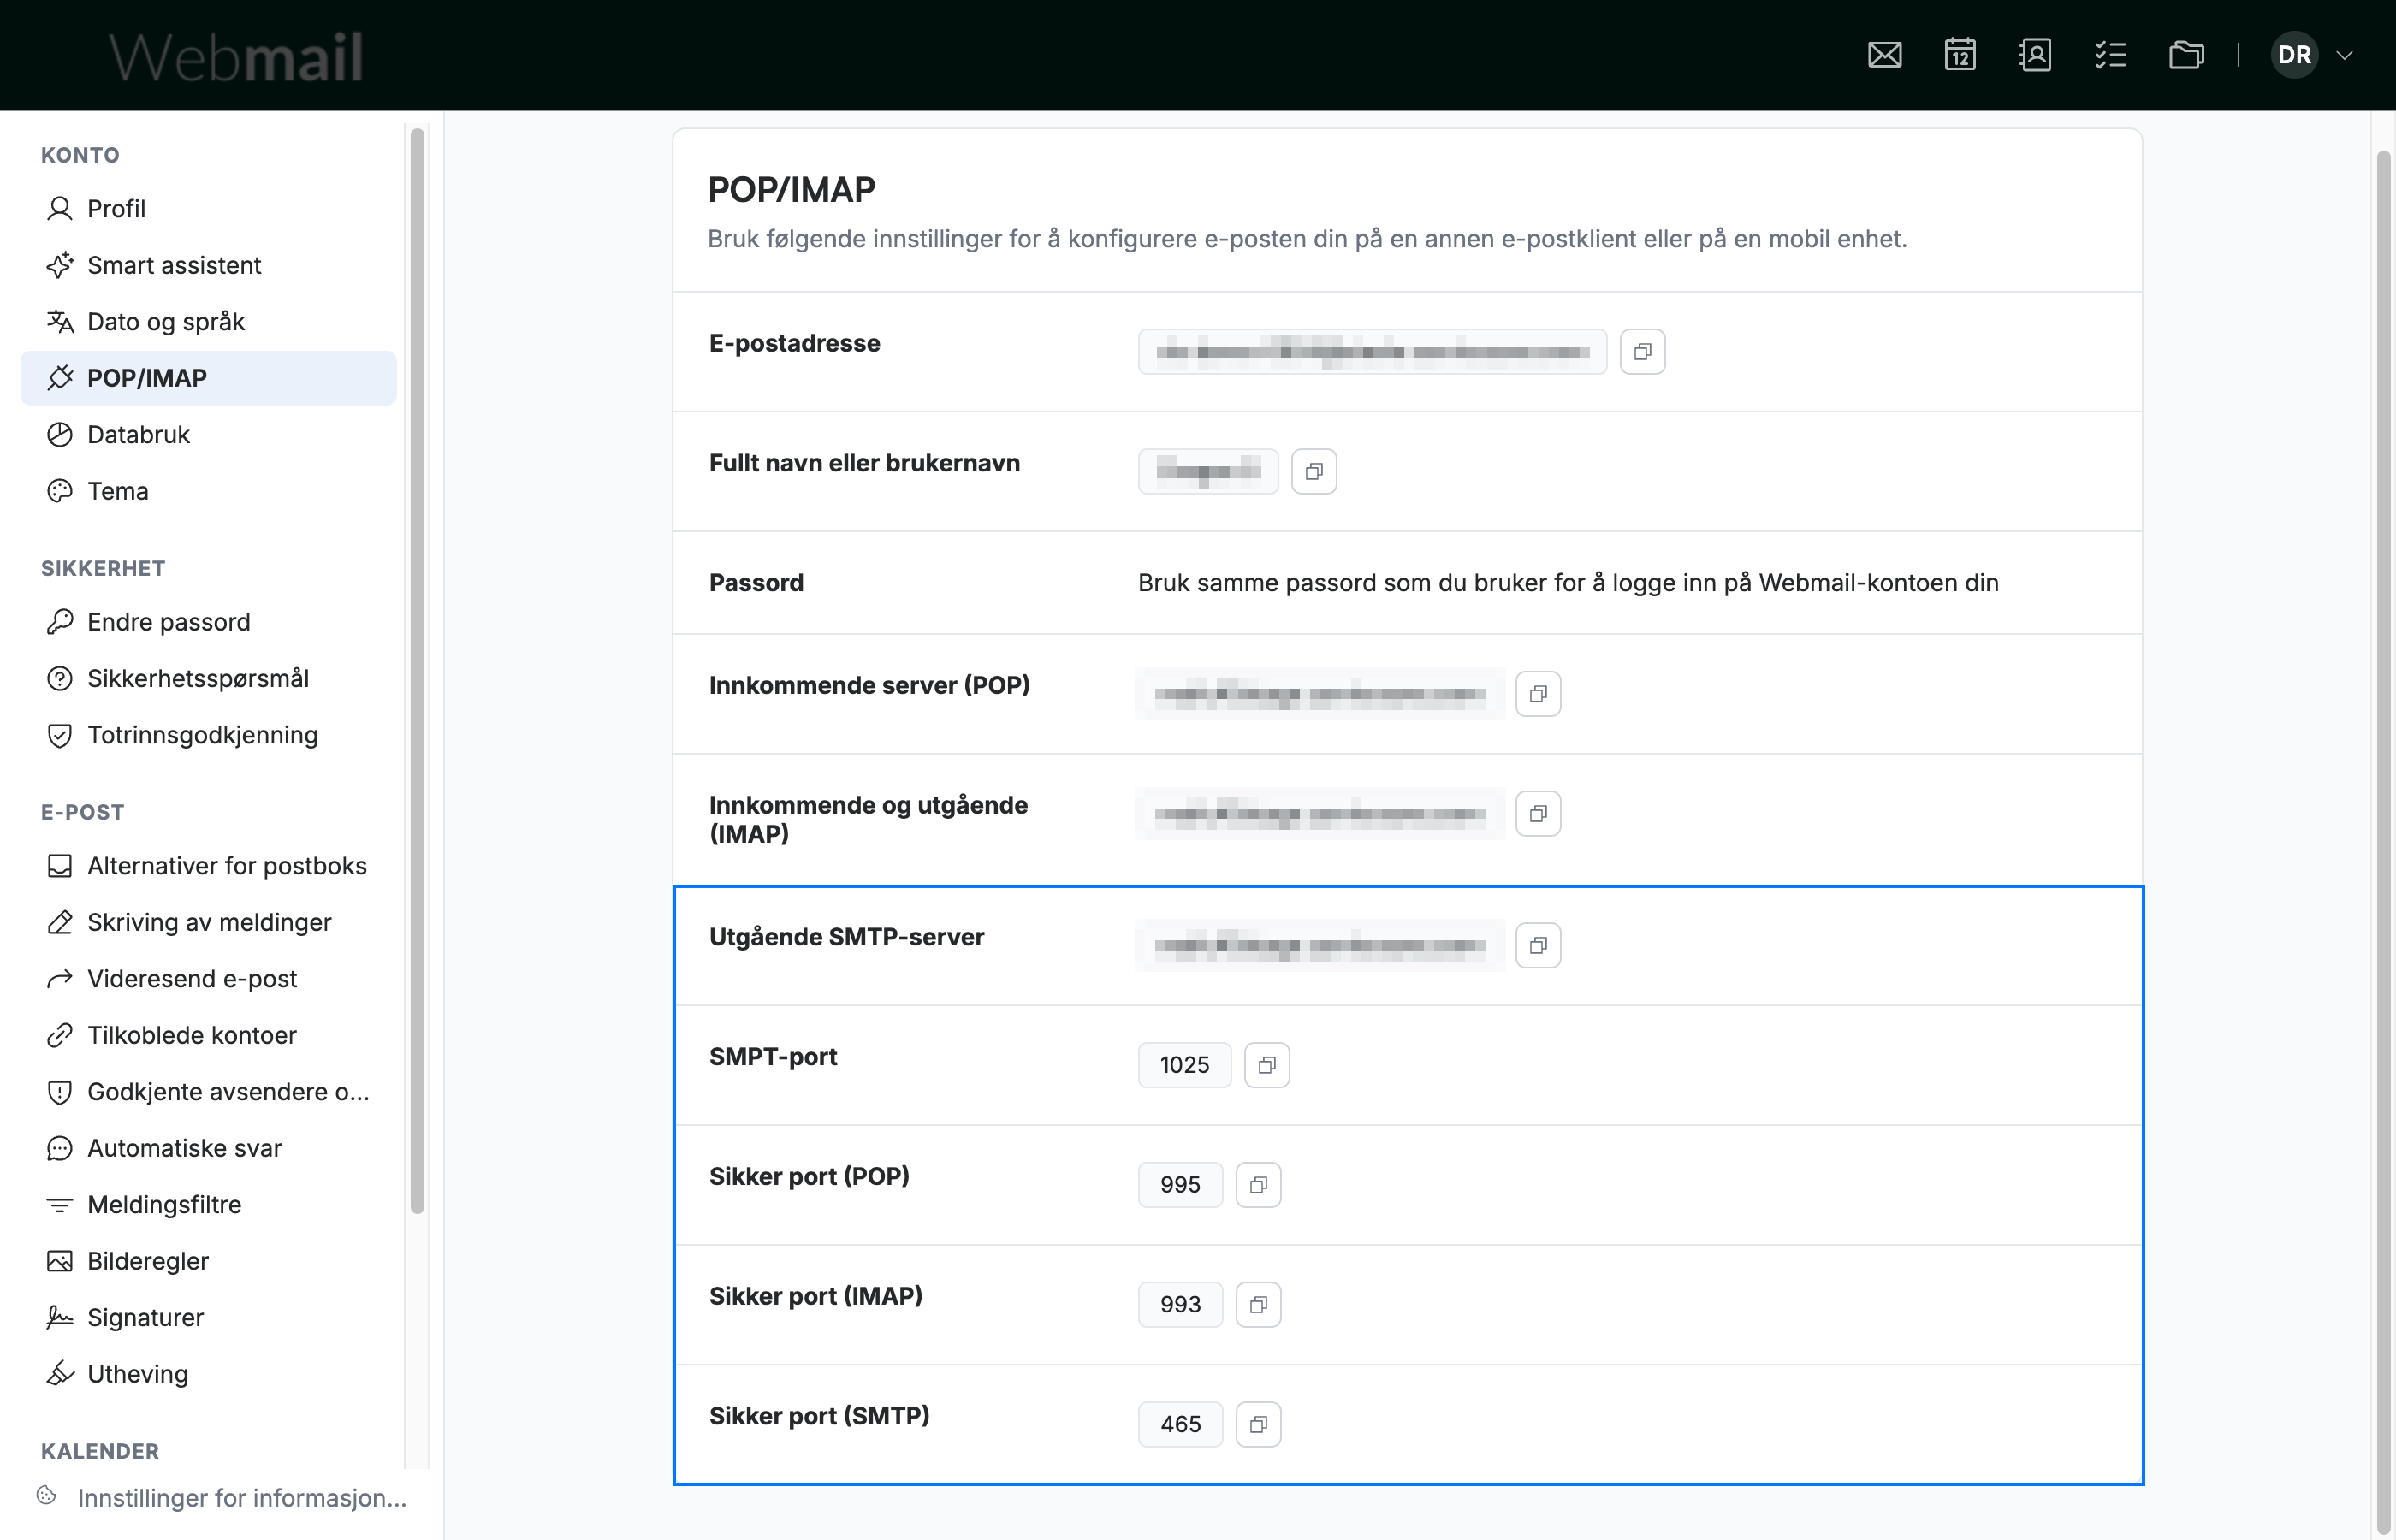2396x1540 pixels.
Task: Click the SIKKERHET section header
Action: tap(103, 568)
